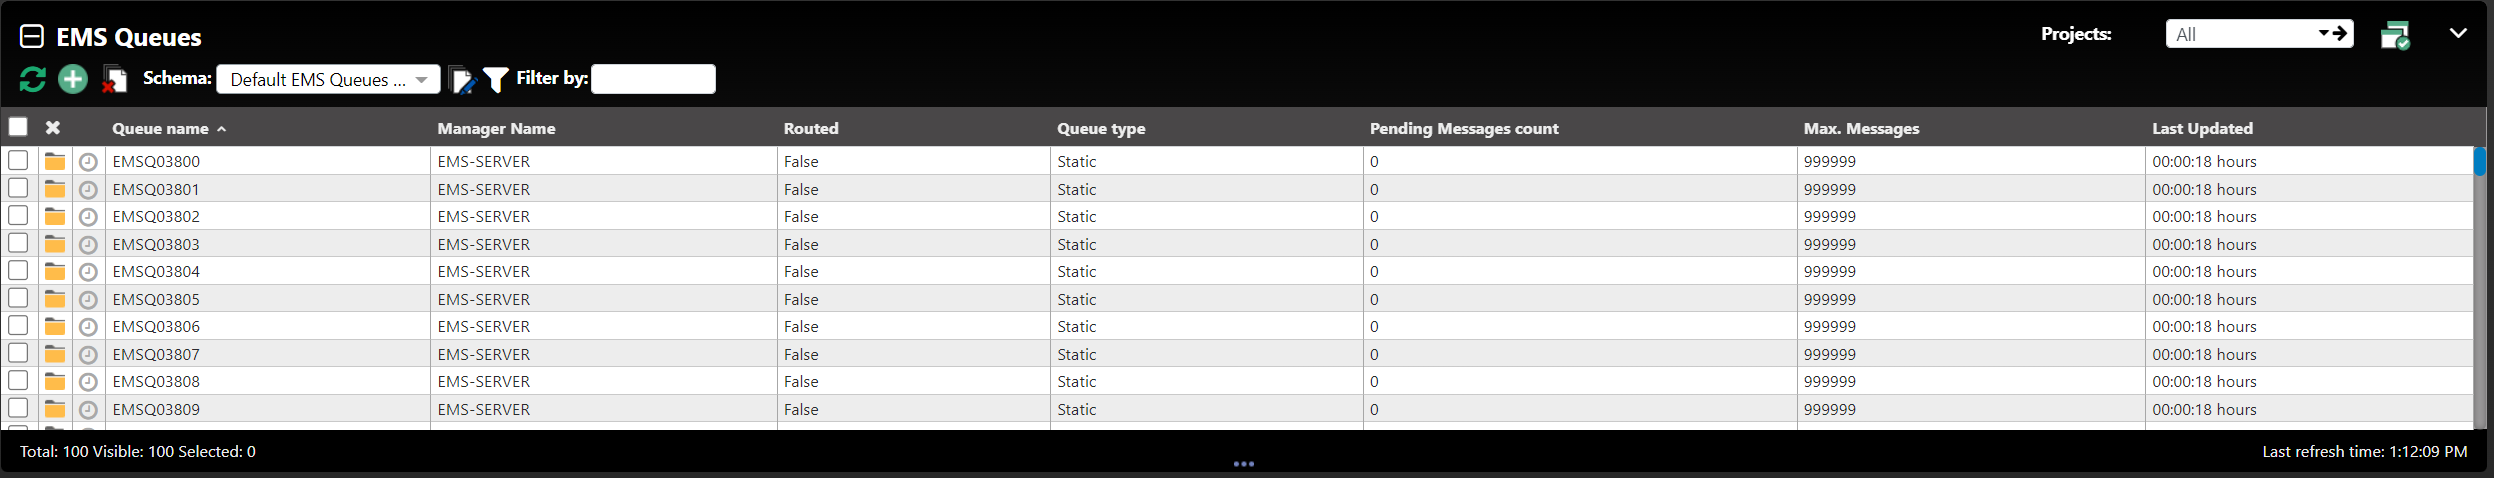Sort by Queue name column header
2494x478 pixels.
pos(160,128)
